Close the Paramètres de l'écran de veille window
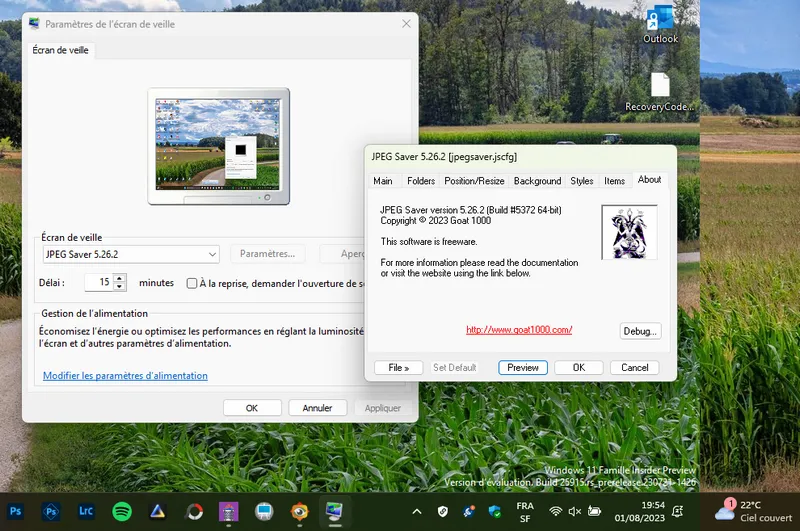This screenshot has width=800, height=531. tap(406, 23)
